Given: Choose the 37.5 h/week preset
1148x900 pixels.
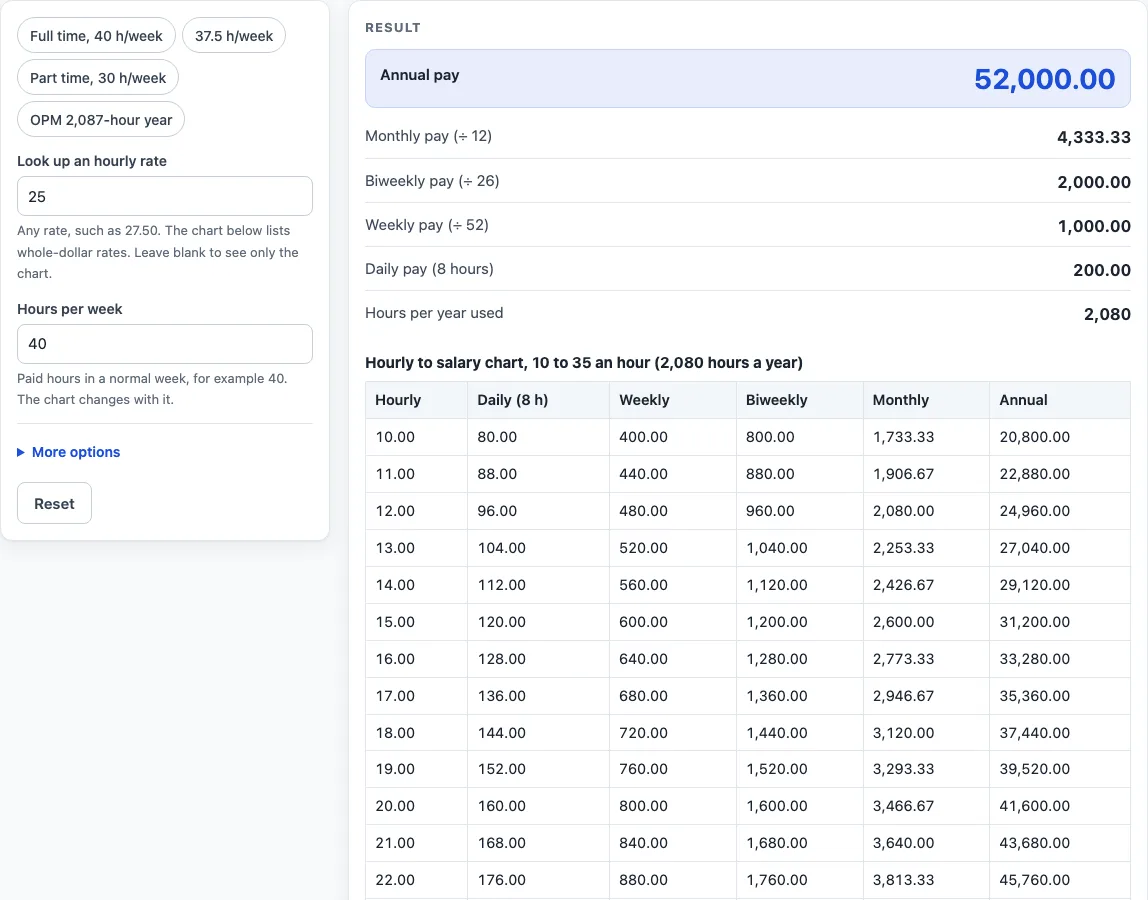Looking at the screenshot, I should [x=234, y=36].
